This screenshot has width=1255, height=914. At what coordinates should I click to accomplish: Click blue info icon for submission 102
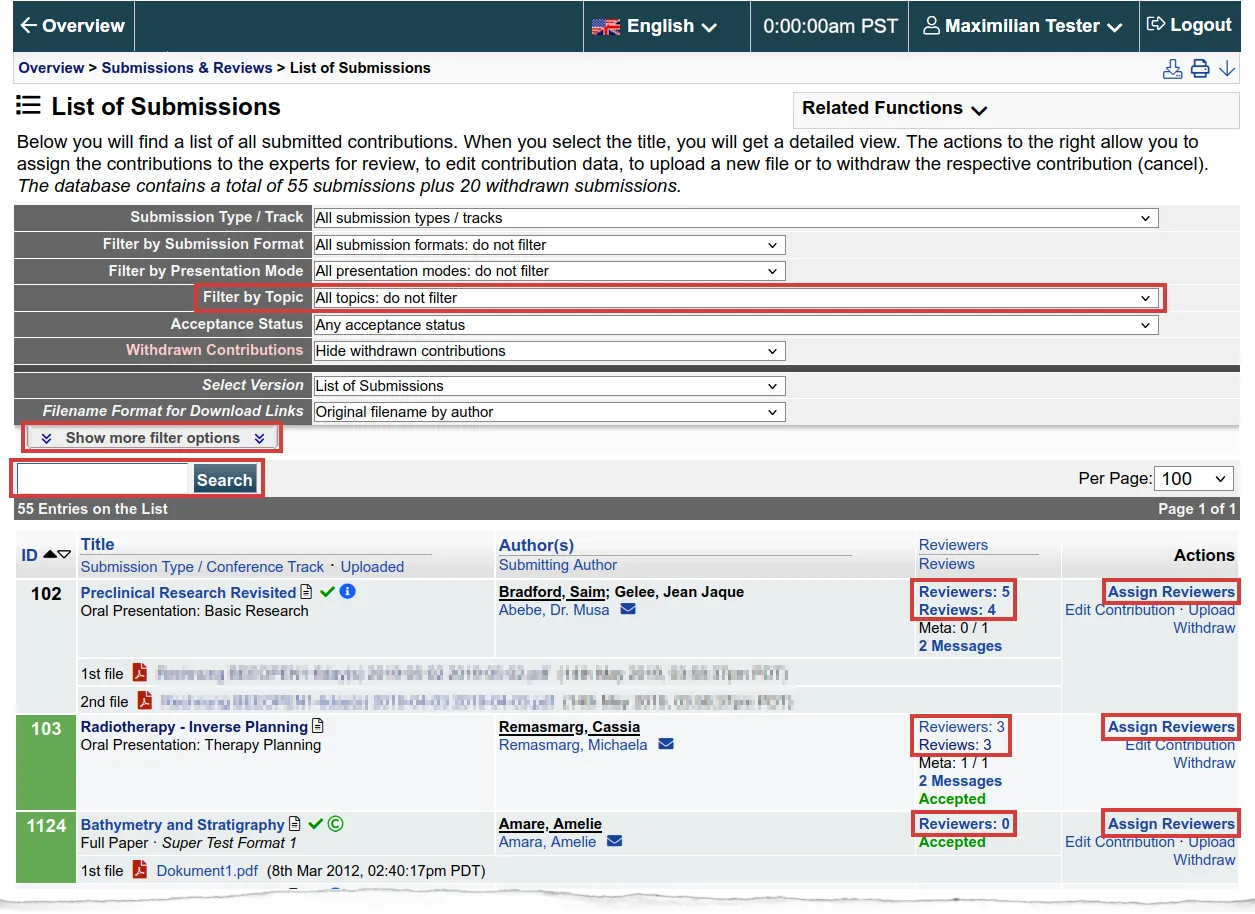pos(347,592)
